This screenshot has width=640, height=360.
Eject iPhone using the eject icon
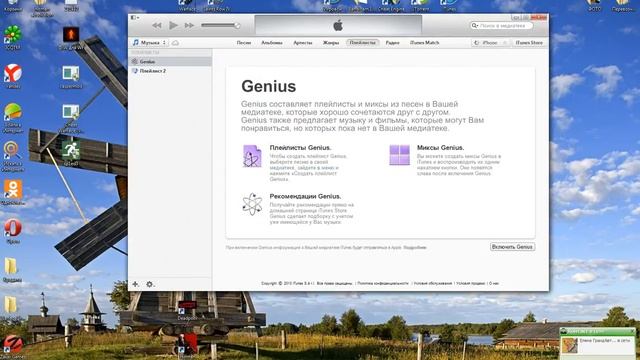click(505, 42)
